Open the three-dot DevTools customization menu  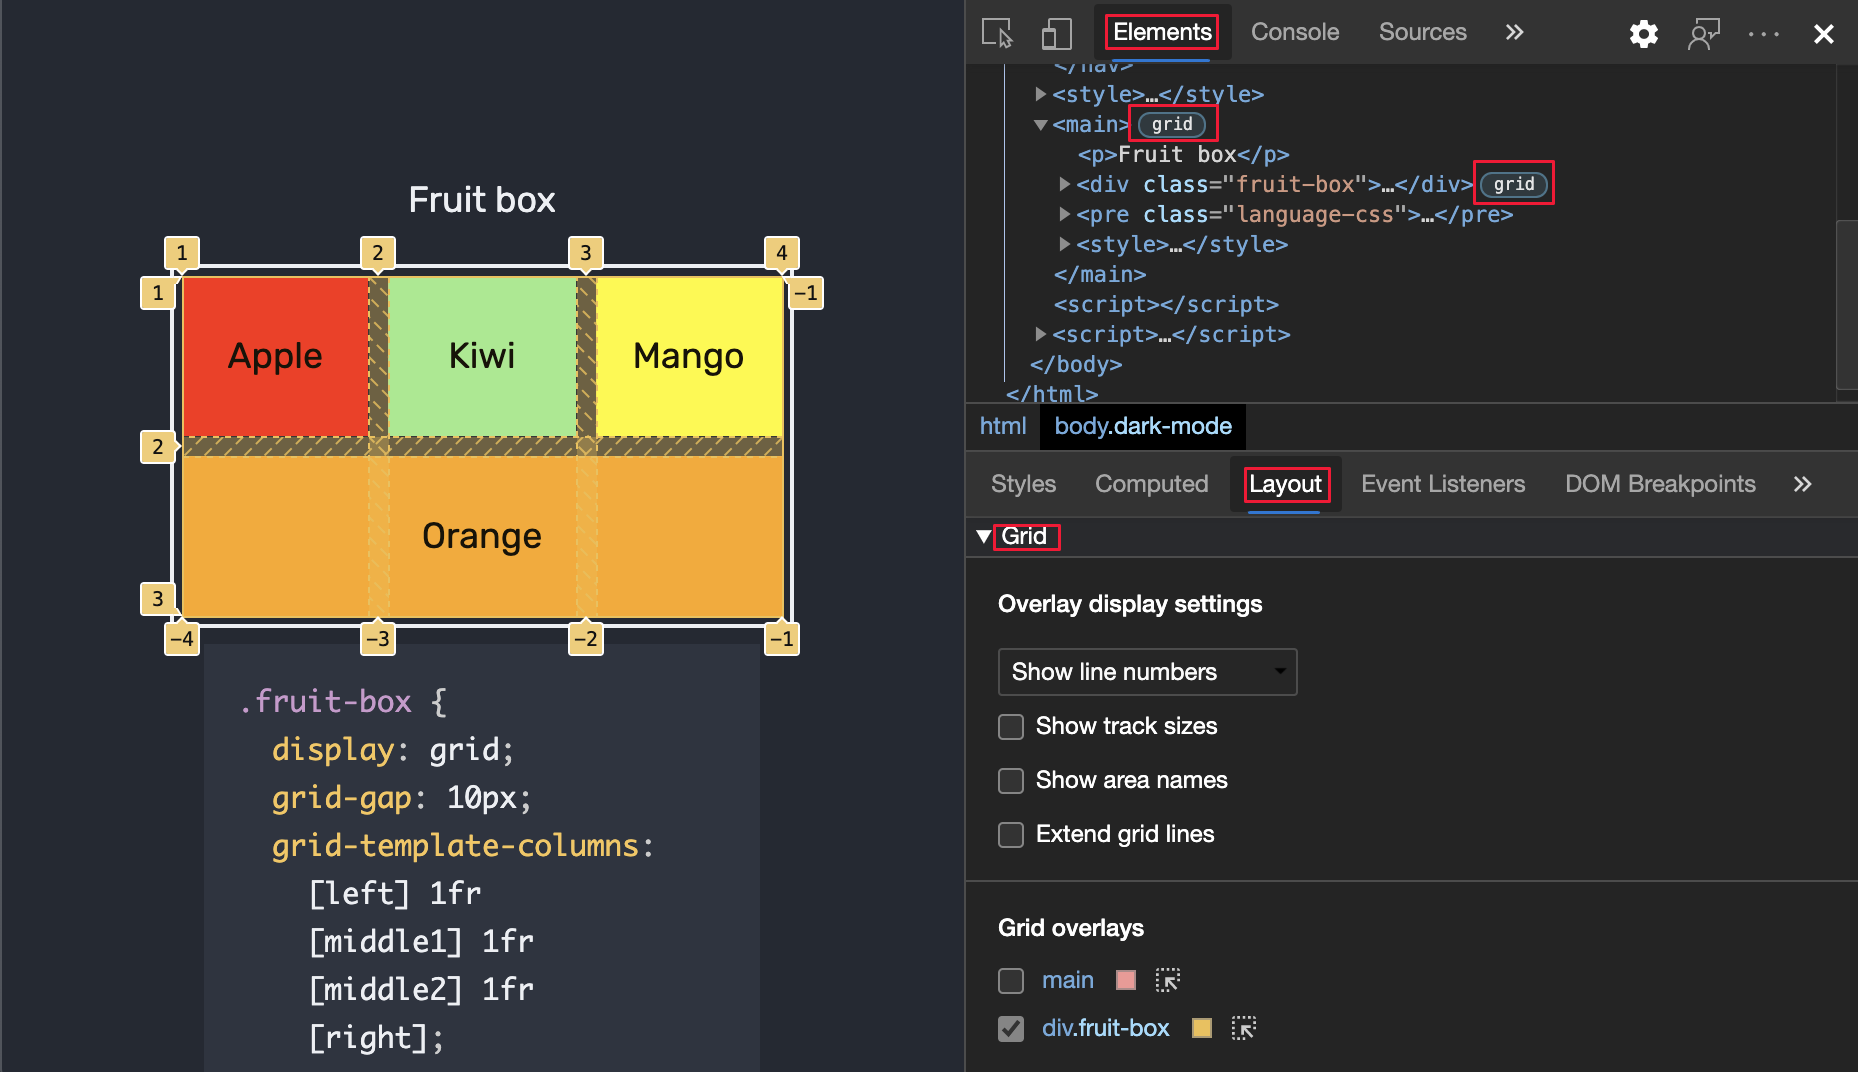click(x=1763, y=33)
